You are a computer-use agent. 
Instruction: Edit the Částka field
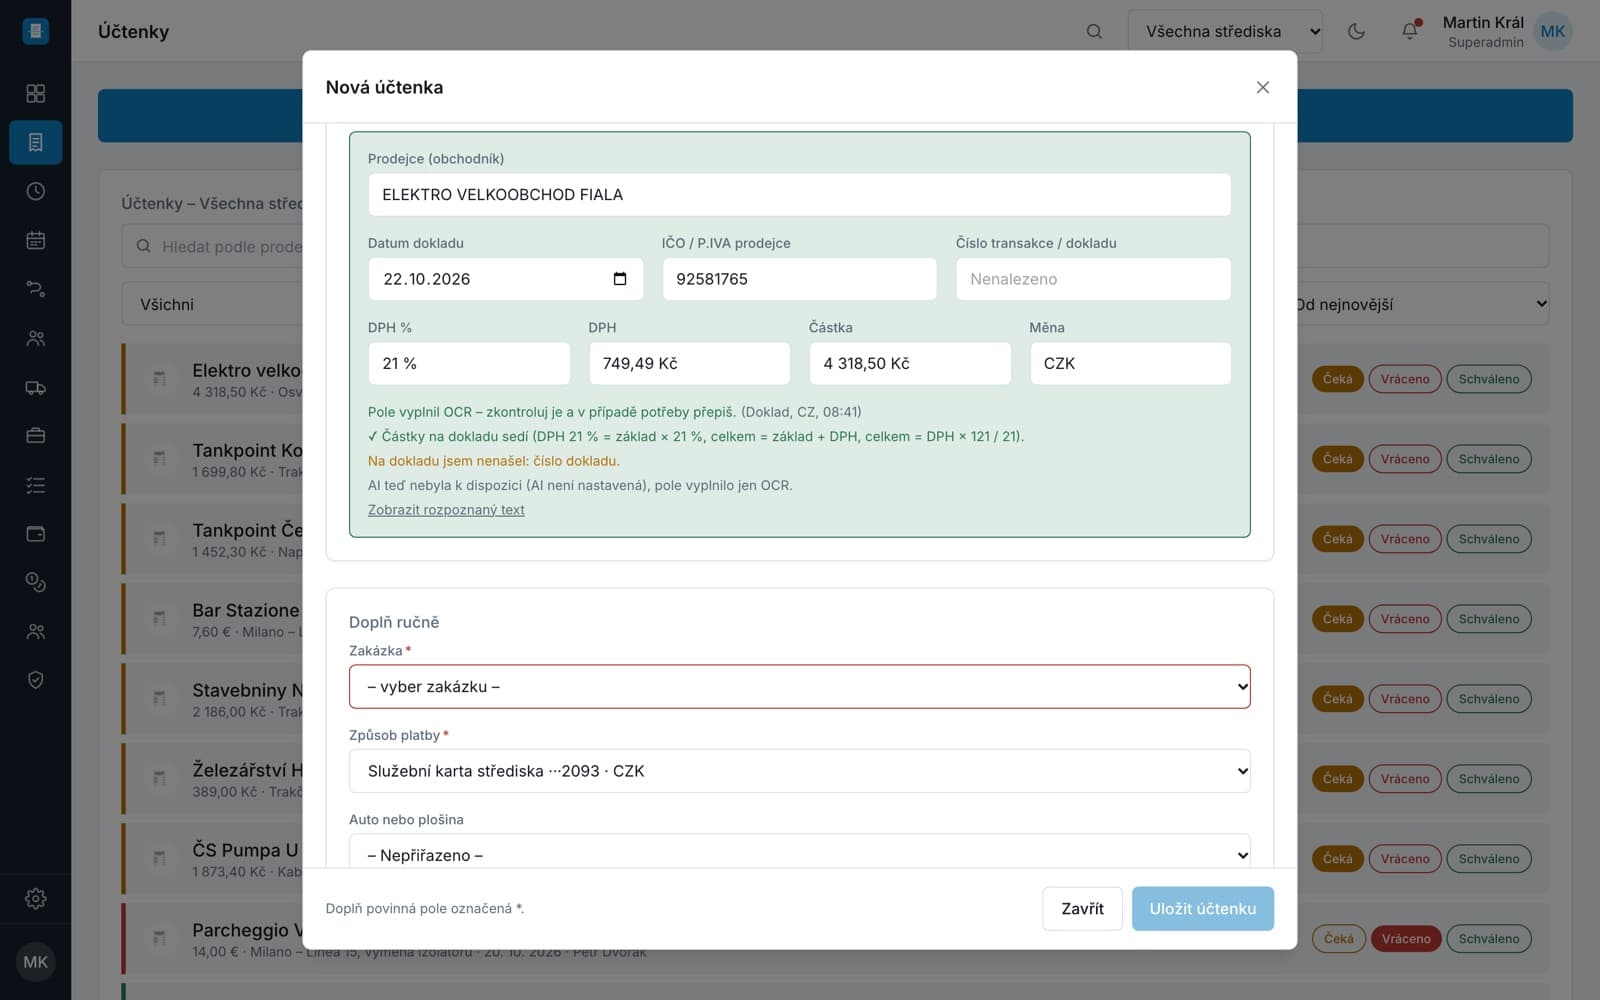(x=910, y=364)
